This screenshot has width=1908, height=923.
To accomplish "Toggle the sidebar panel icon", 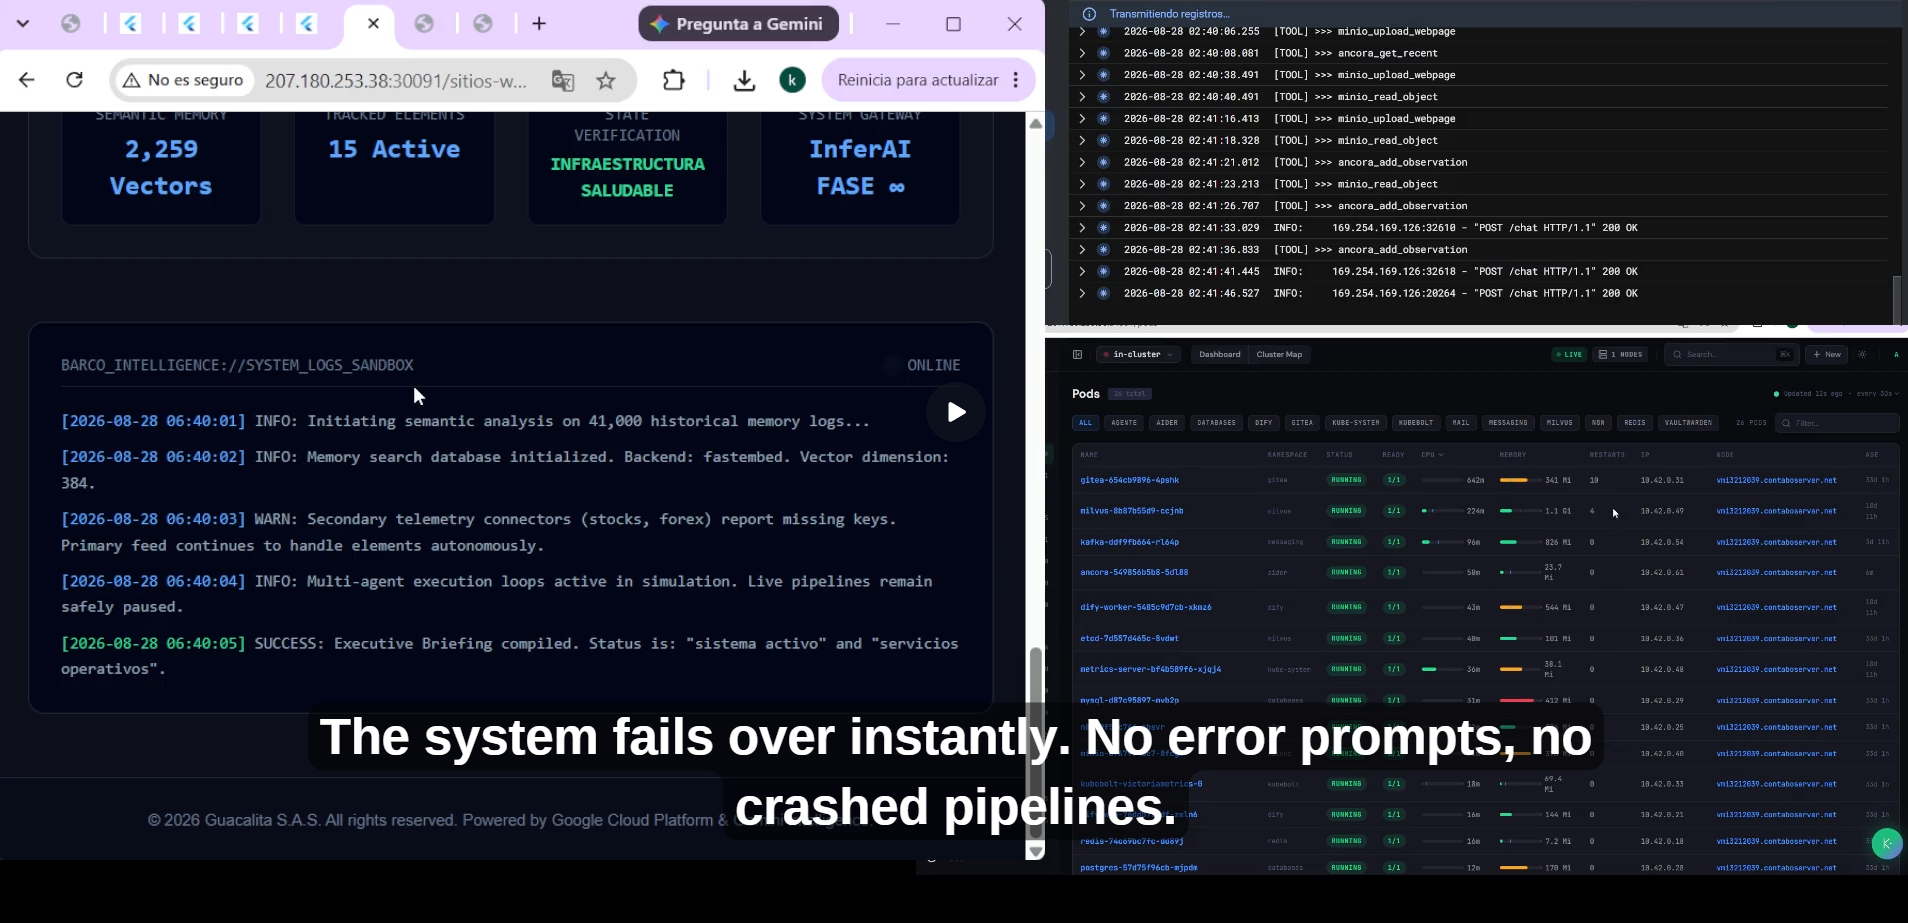I will [x=1077, y=354].
